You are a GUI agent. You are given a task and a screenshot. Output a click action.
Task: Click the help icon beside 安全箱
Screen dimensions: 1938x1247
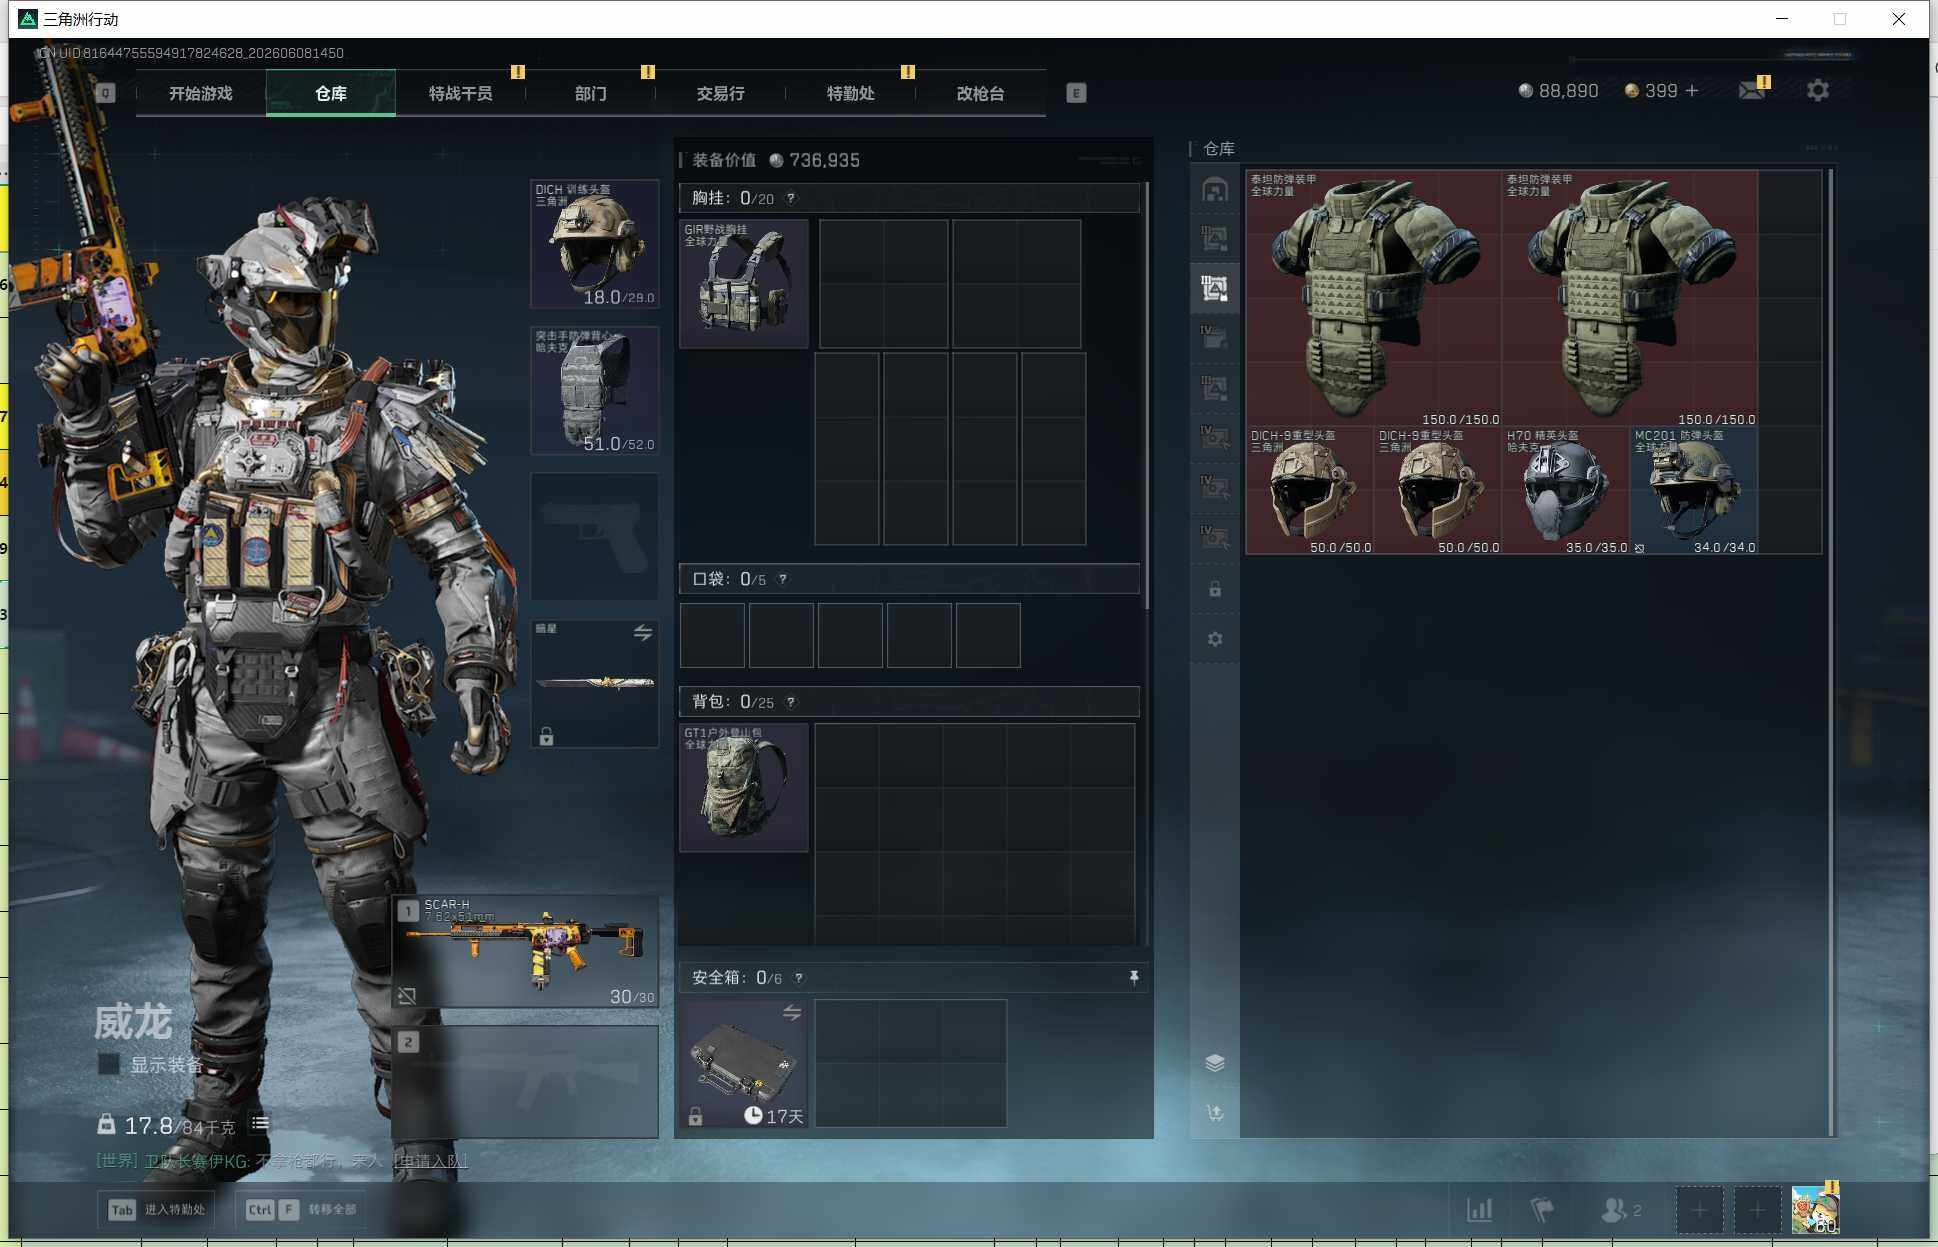799,978
